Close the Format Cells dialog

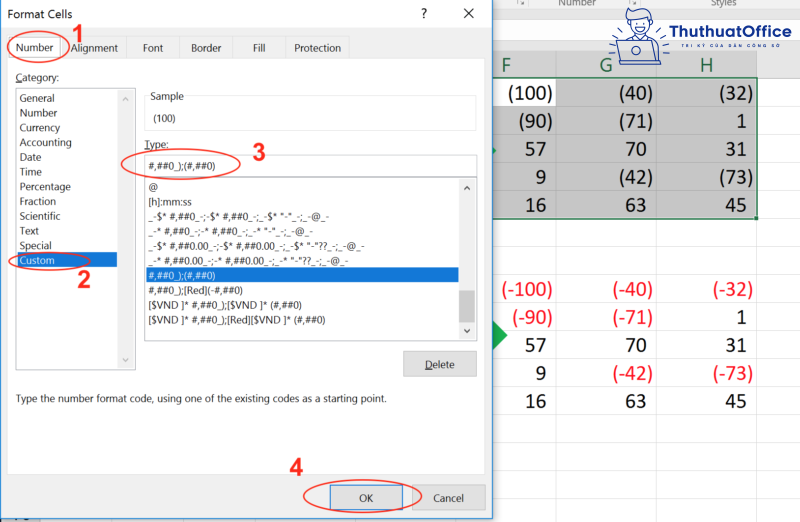468,14
